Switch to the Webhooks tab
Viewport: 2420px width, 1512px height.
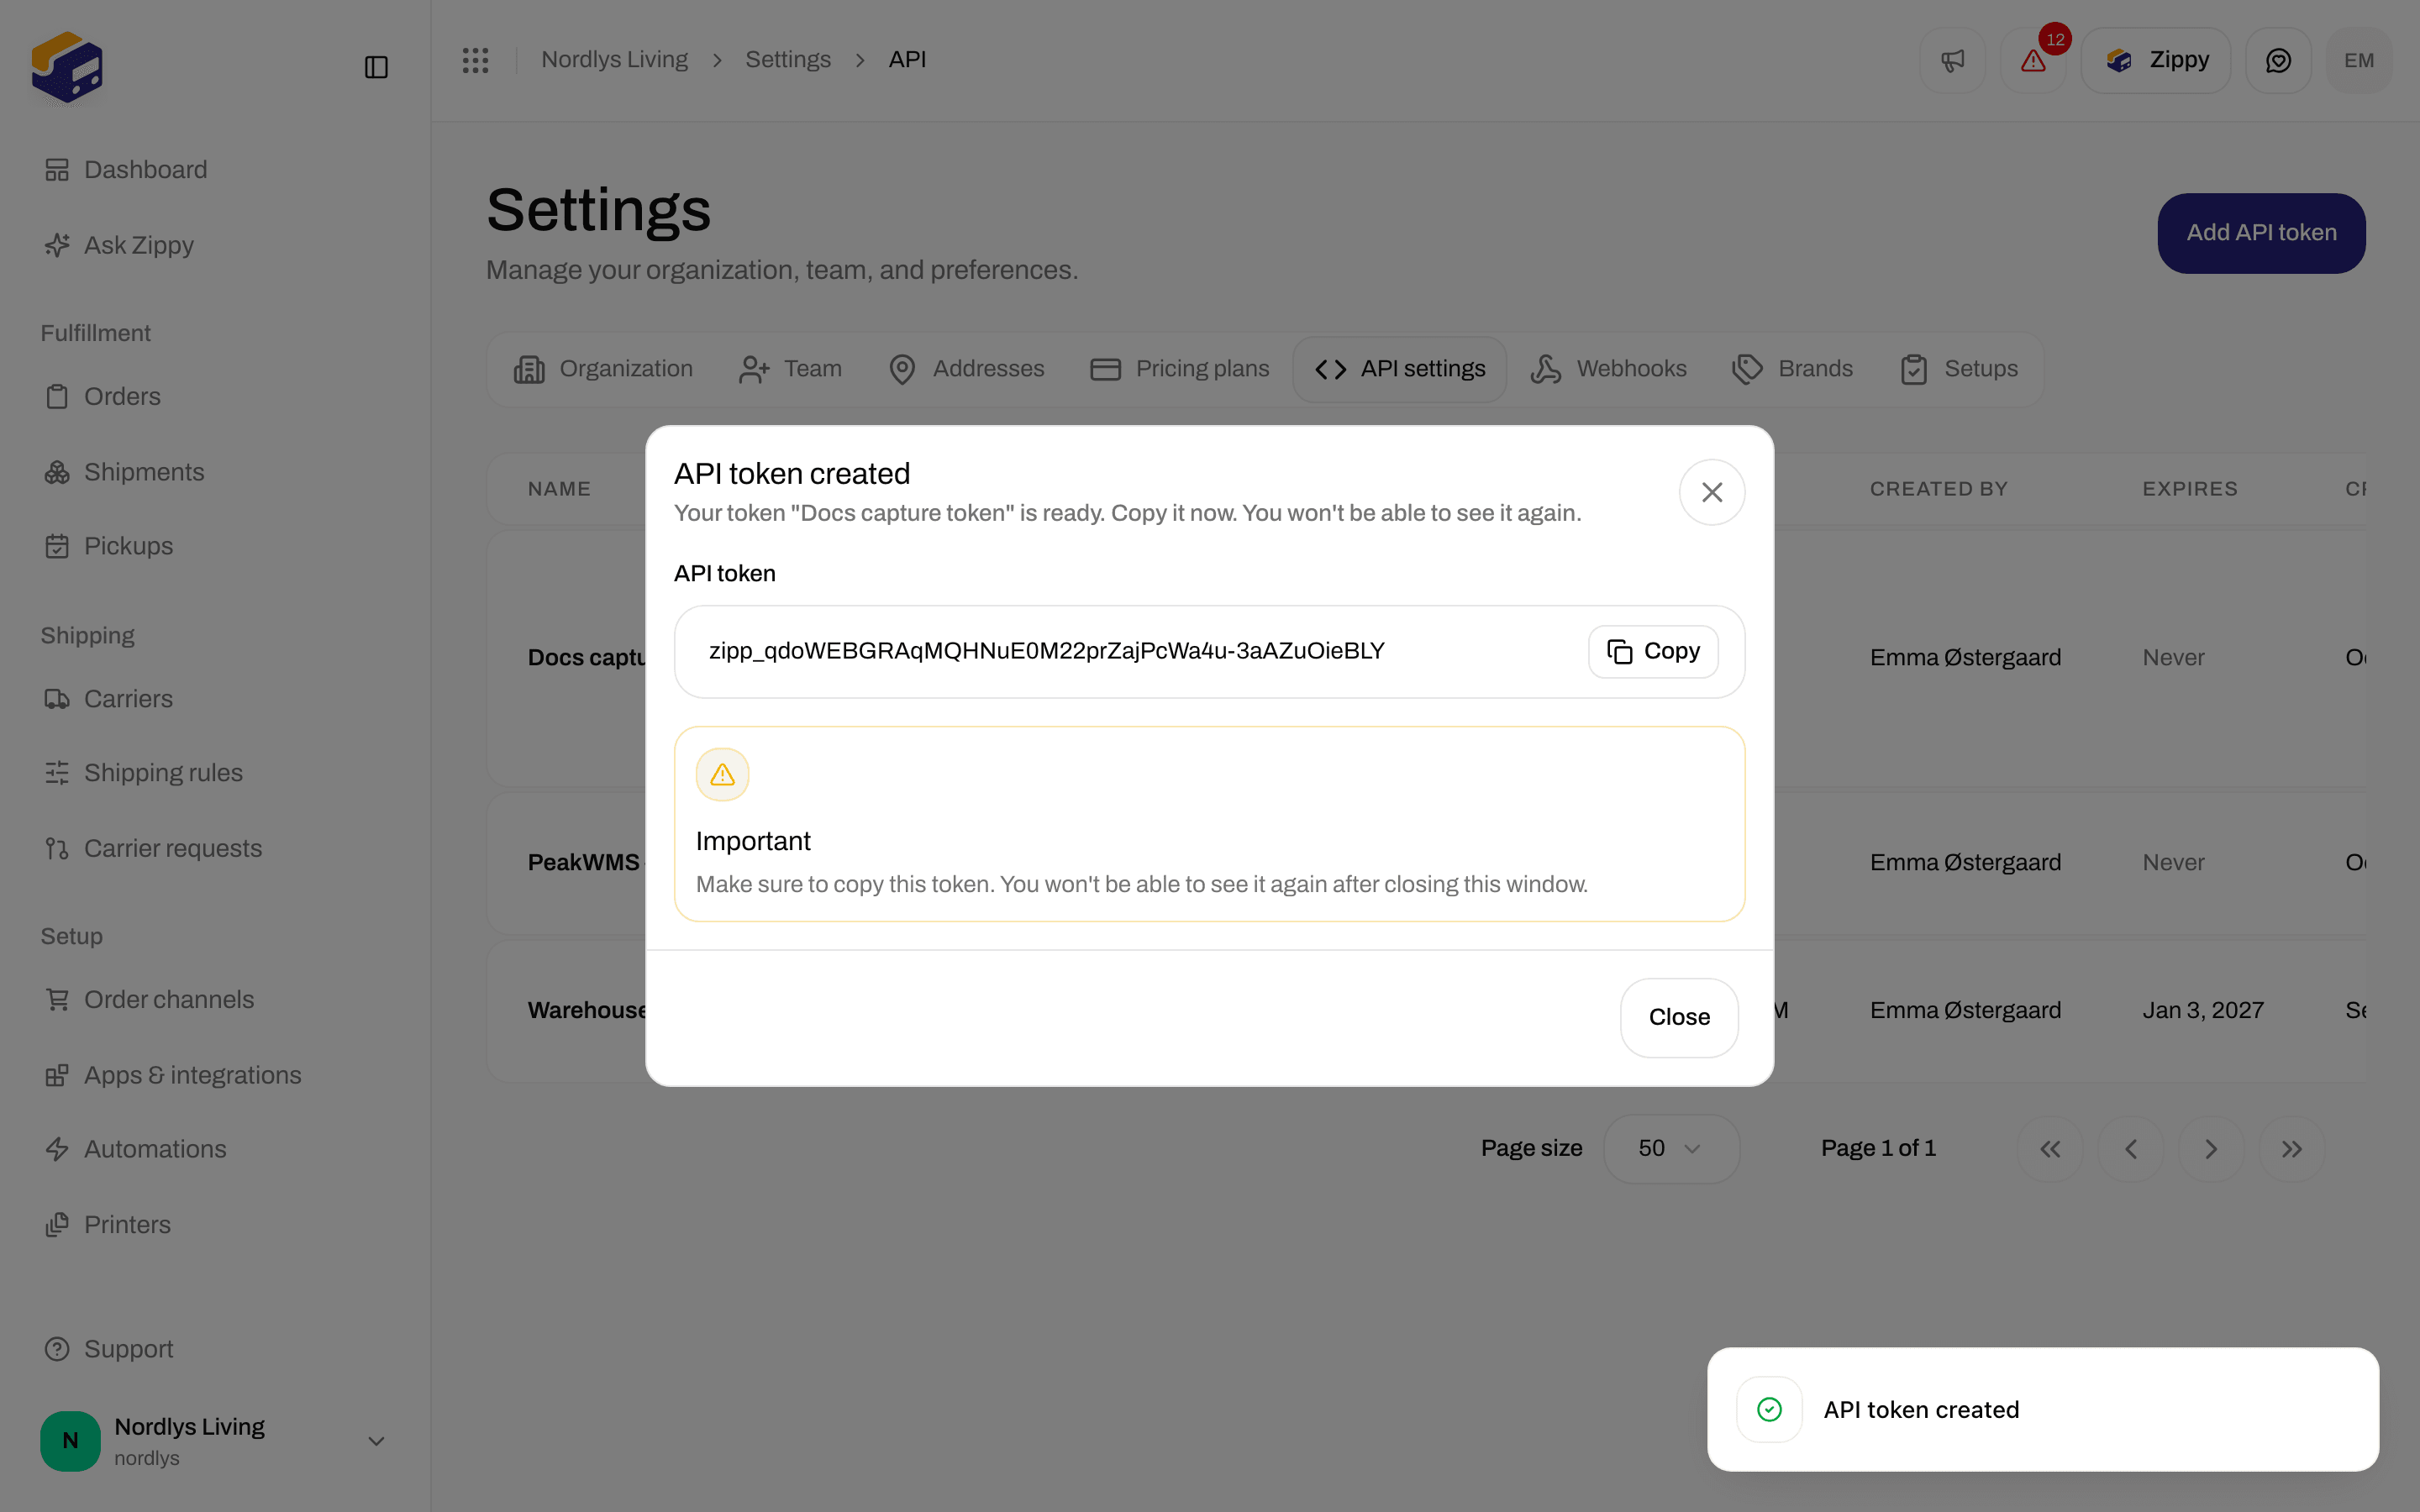coord(1609,369)
